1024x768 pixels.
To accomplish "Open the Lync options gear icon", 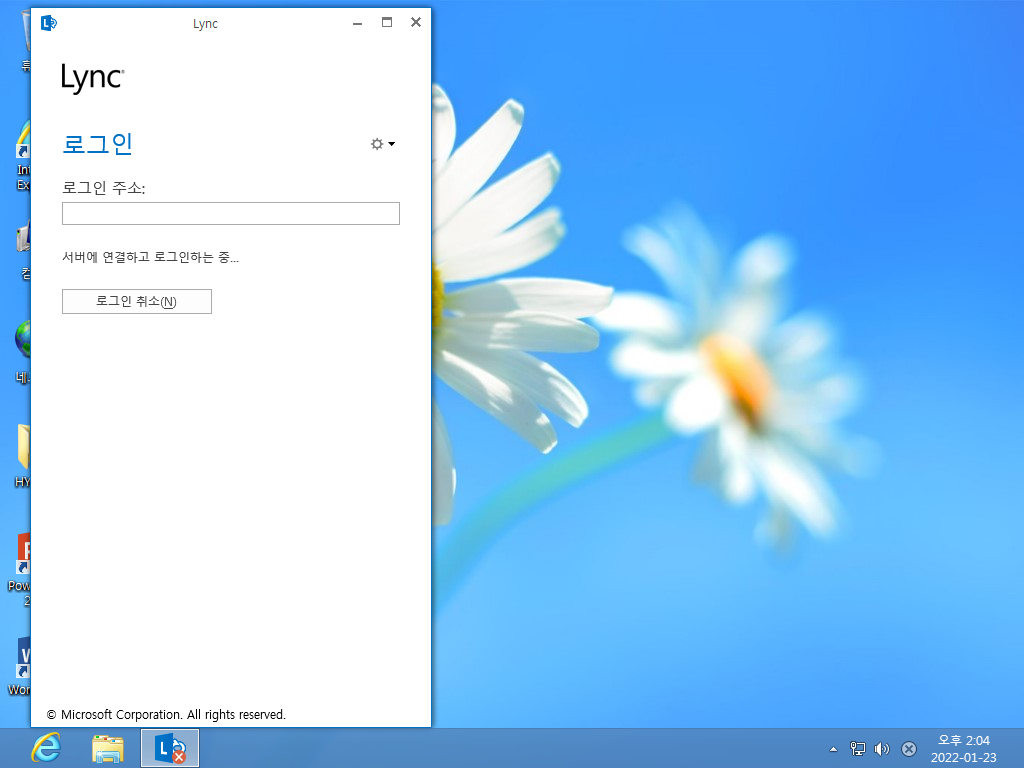I will pos(377,144).
